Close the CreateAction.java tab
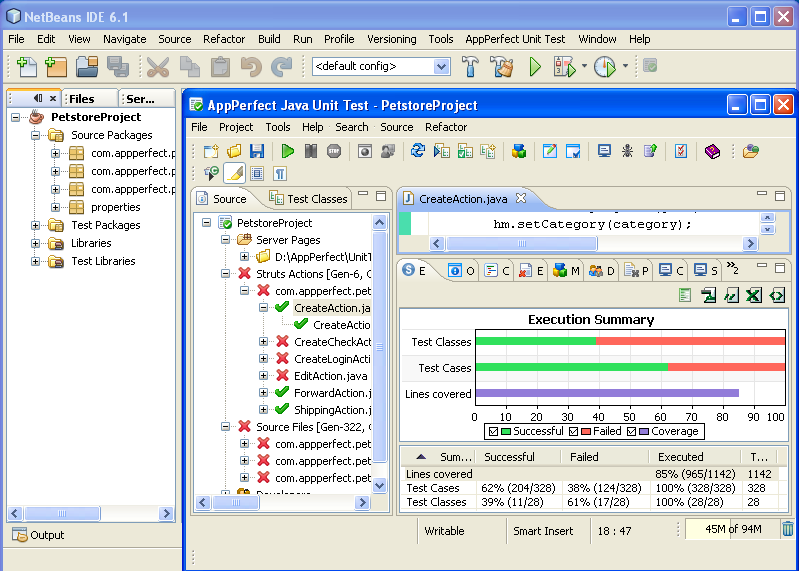 521,198
